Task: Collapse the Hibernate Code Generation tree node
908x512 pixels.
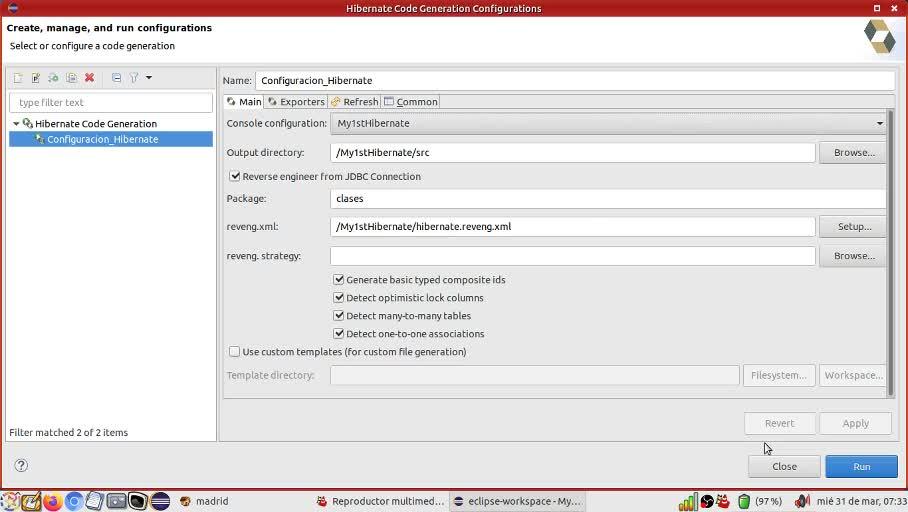Action: click(x=16, y=123)
